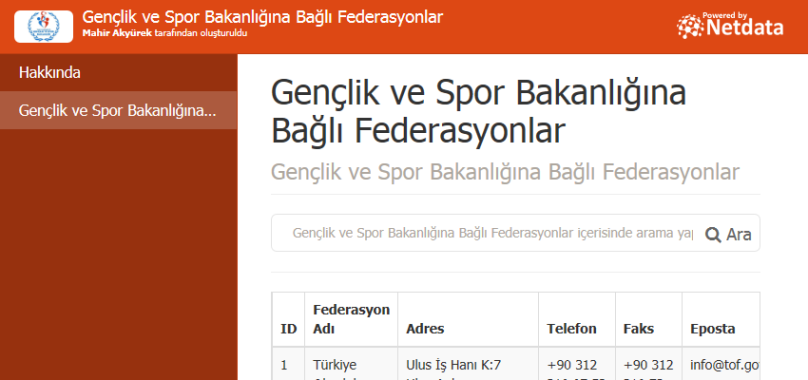Open the Powered by Netdata logo link

click(x=730, y=26)
